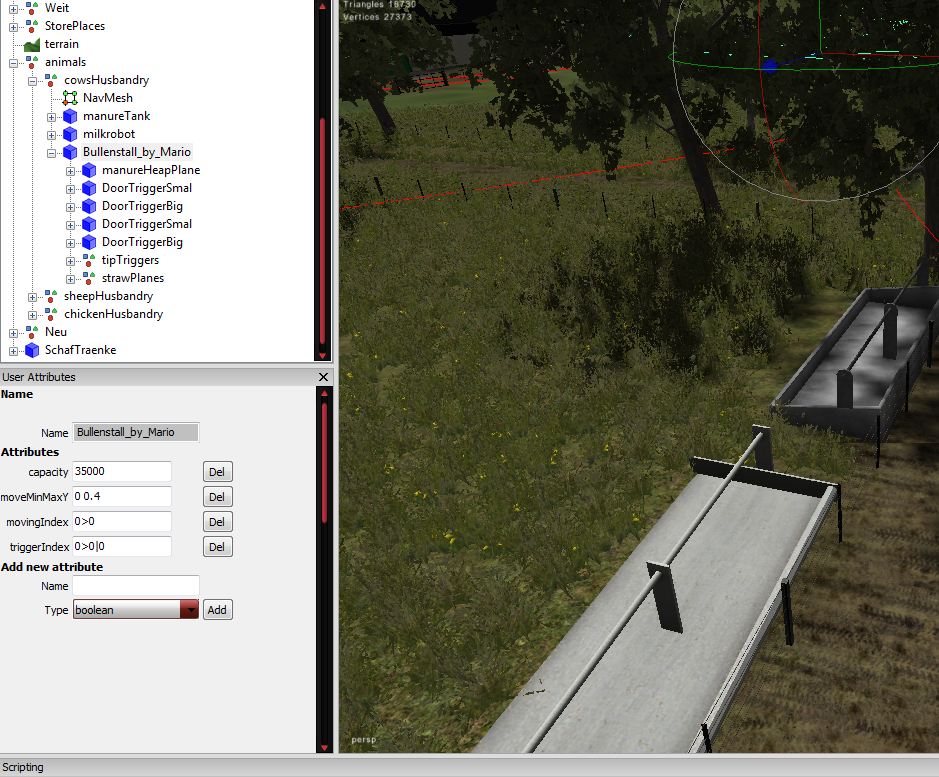939x777 pixels.
Task: Click the NavMesh node icon
Action: tap(70, 98)
